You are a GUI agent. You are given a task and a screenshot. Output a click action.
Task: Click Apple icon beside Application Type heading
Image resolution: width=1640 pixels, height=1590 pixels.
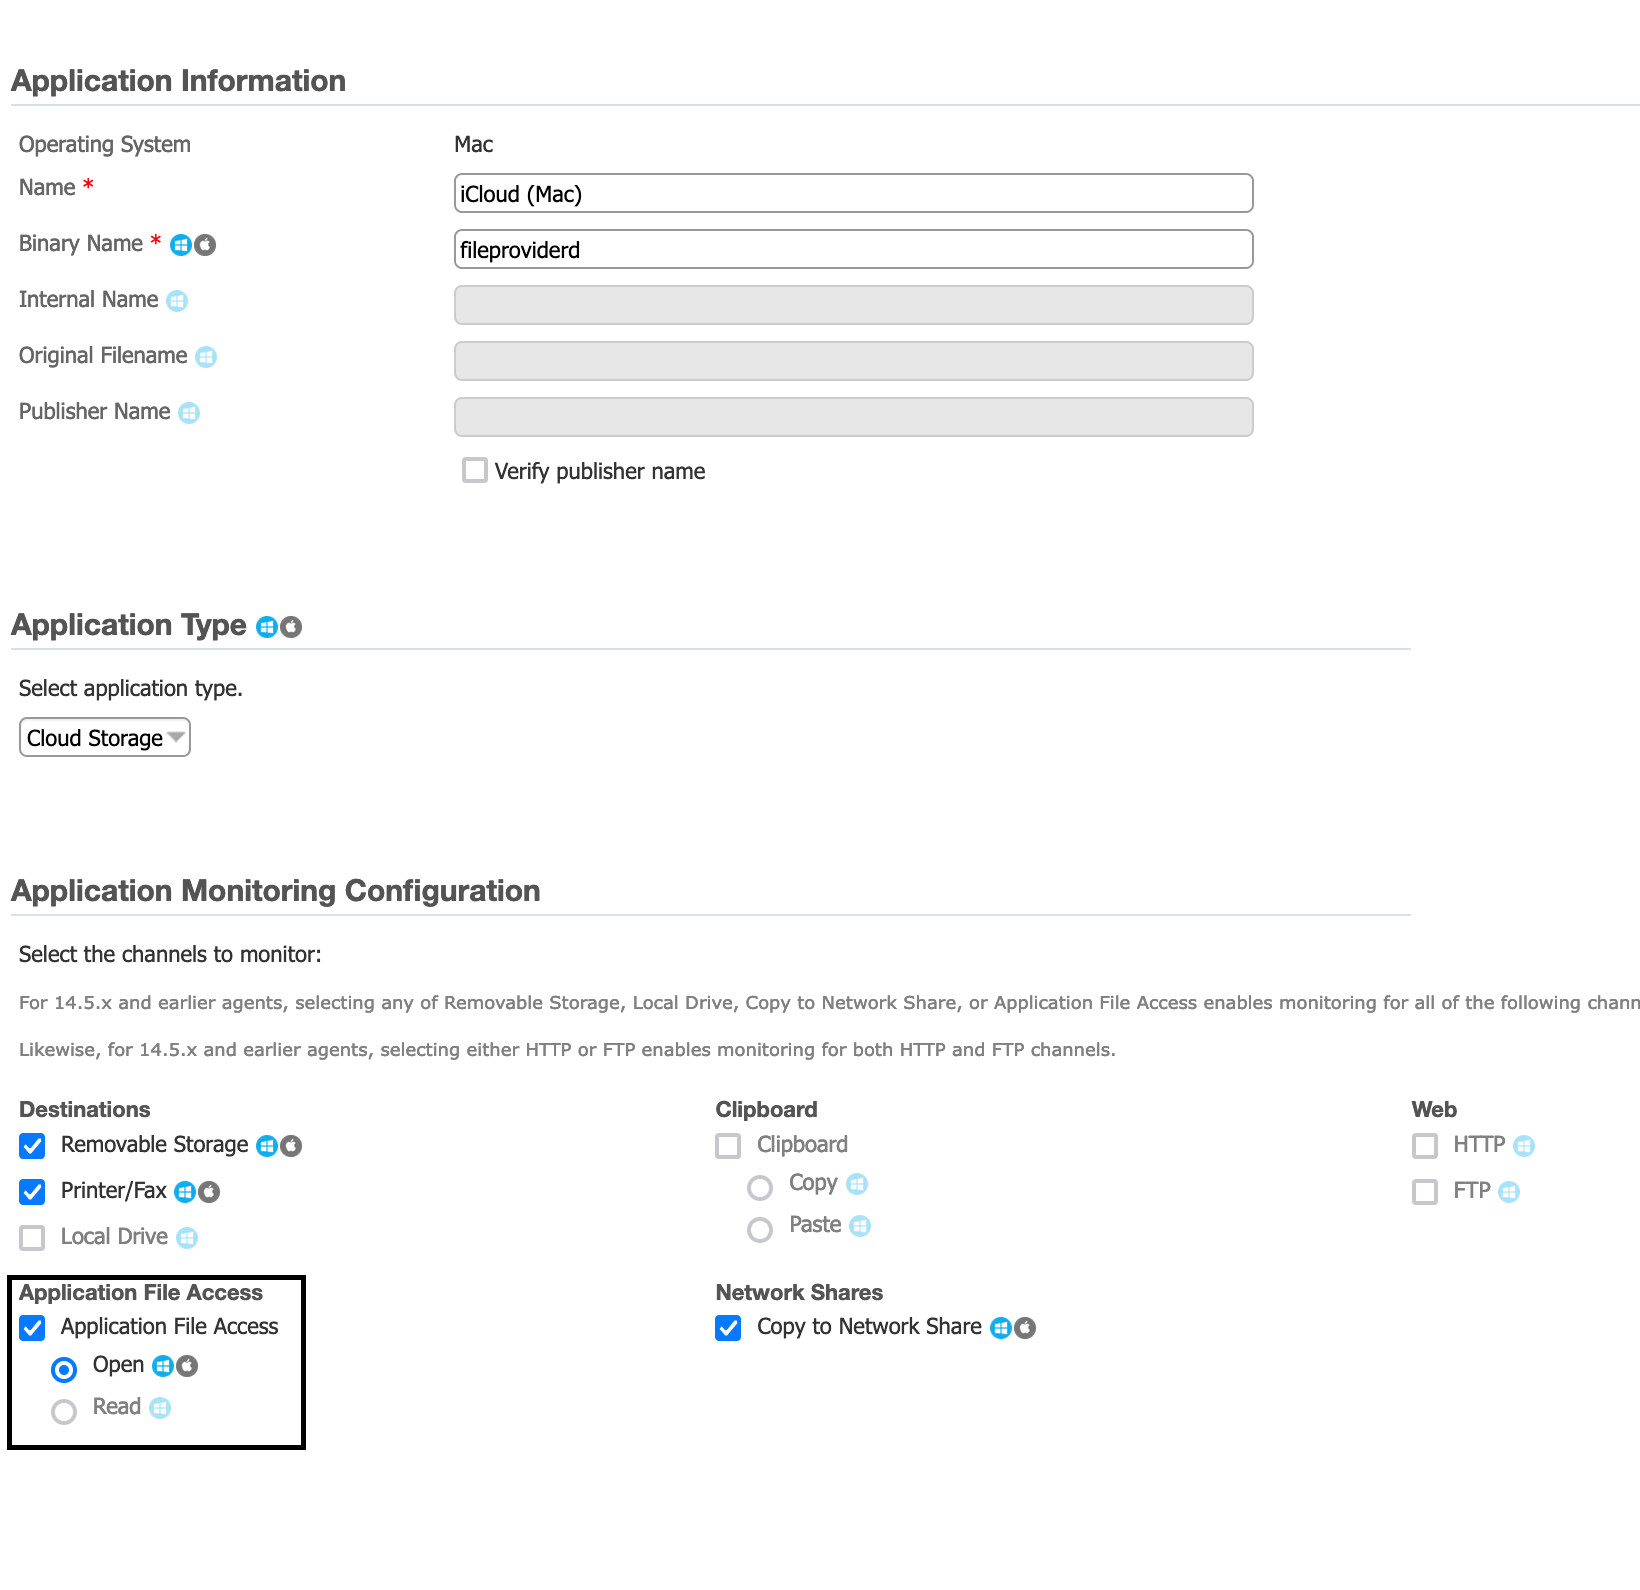pos(291,627)
